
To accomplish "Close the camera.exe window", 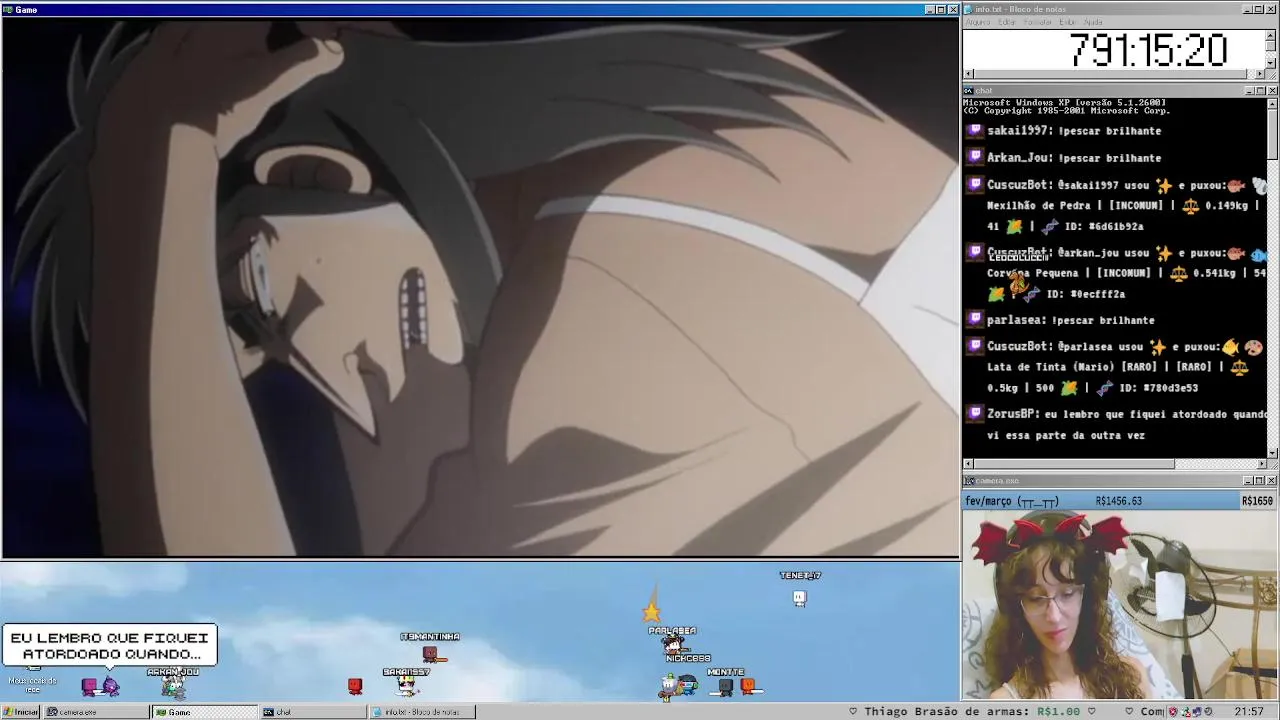I will 1272,481.
